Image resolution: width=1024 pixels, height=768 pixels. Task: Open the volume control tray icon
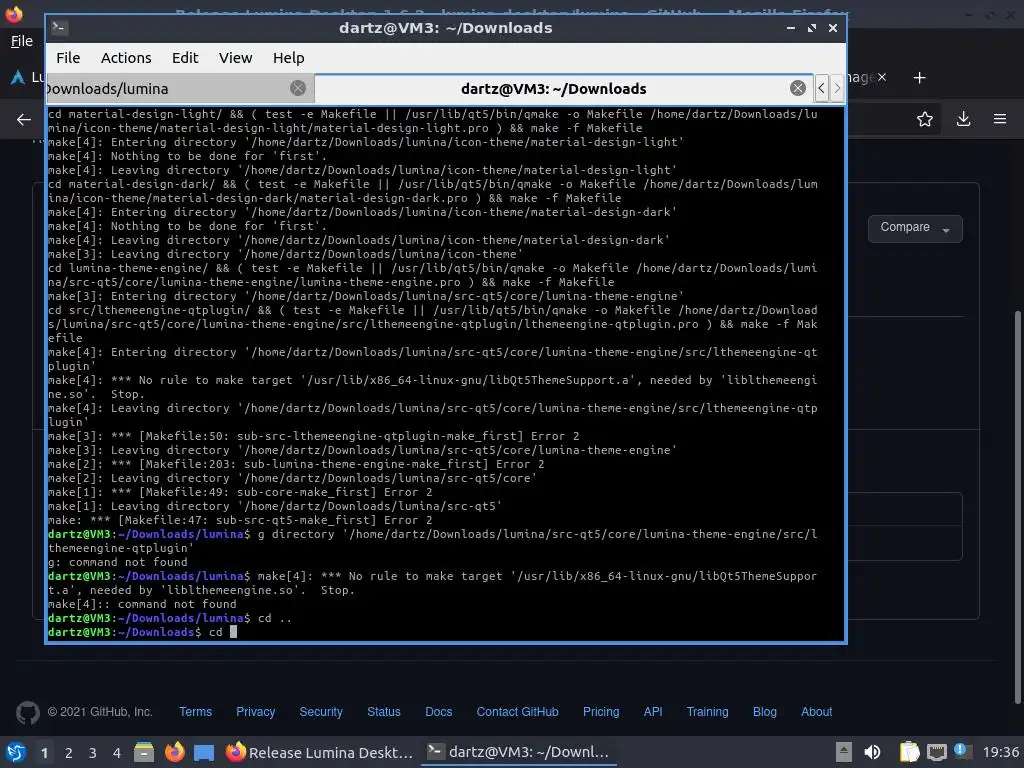(x=872, y=752)
